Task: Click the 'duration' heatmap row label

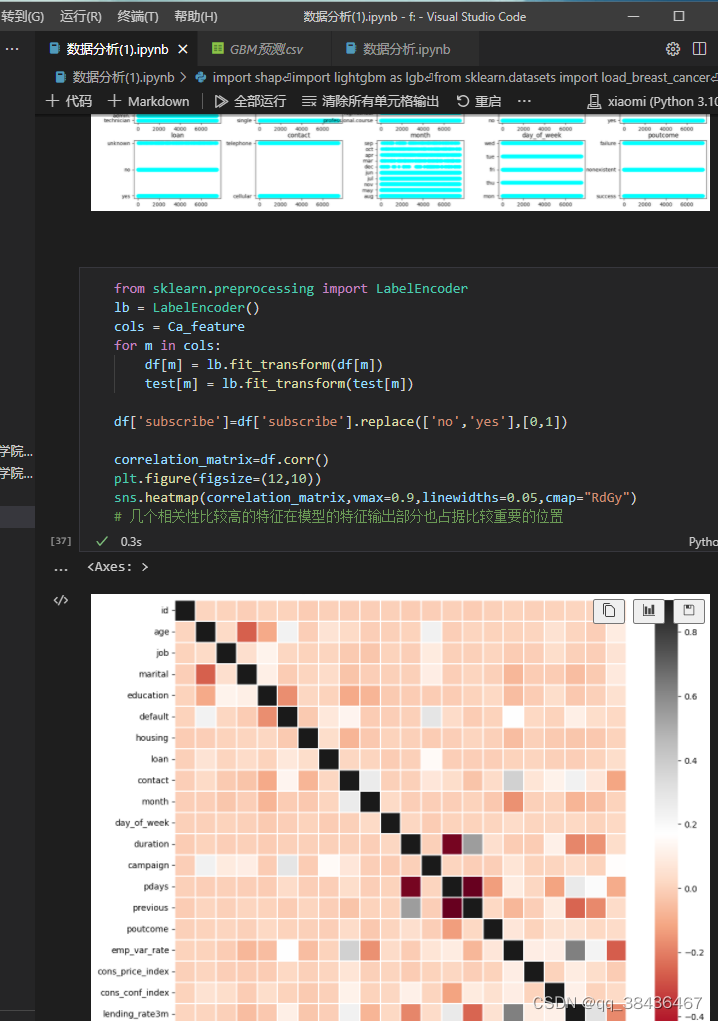Action: click(152, 844)
